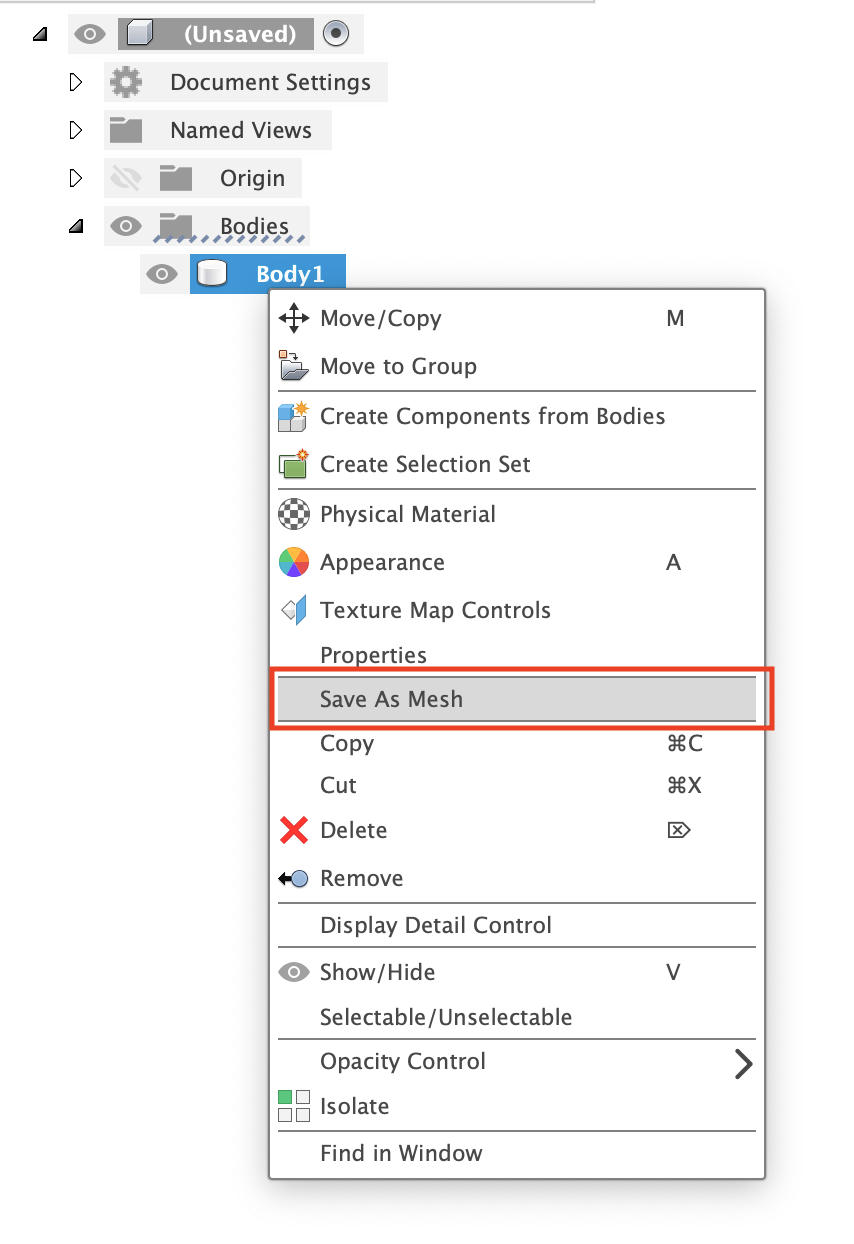Select the Physical Material checkered sphere icon

295,514
